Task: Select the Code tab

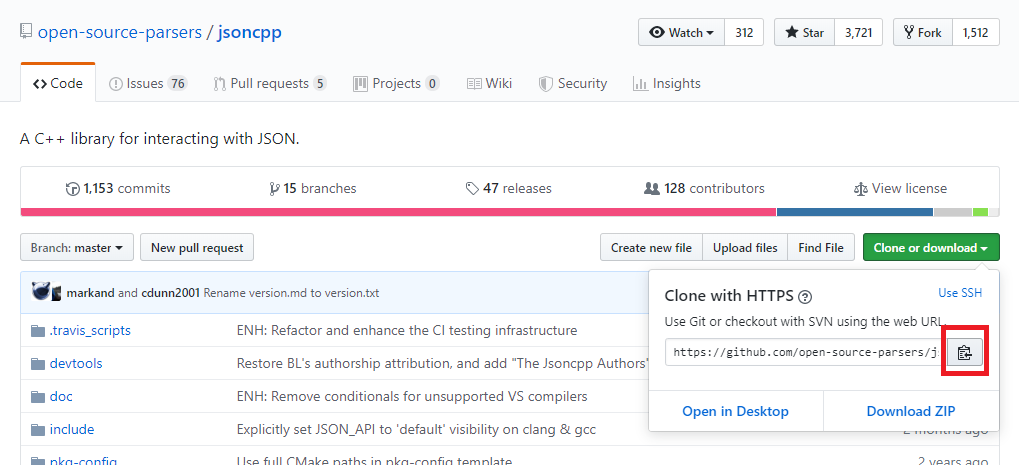Action: tap(58, 83)
